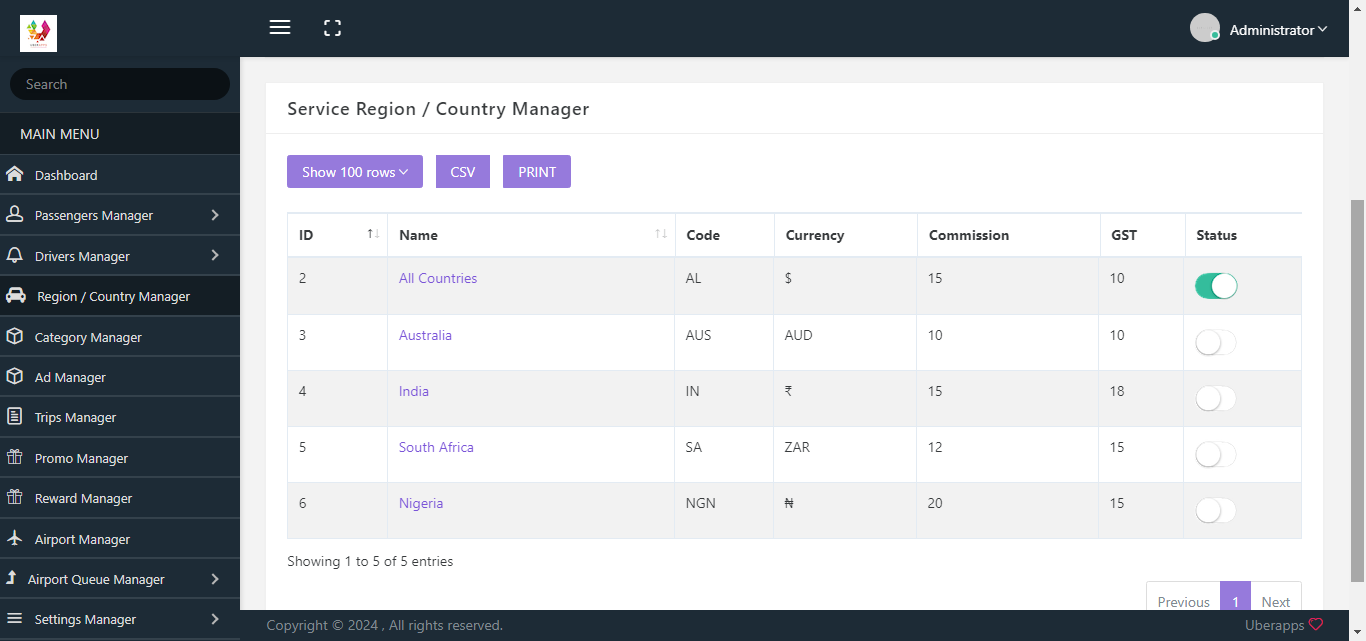Image resolution: width=1366 pixels, height=641 pixels.
Task: Click the app logo in top-left corner
Action: 38,33
